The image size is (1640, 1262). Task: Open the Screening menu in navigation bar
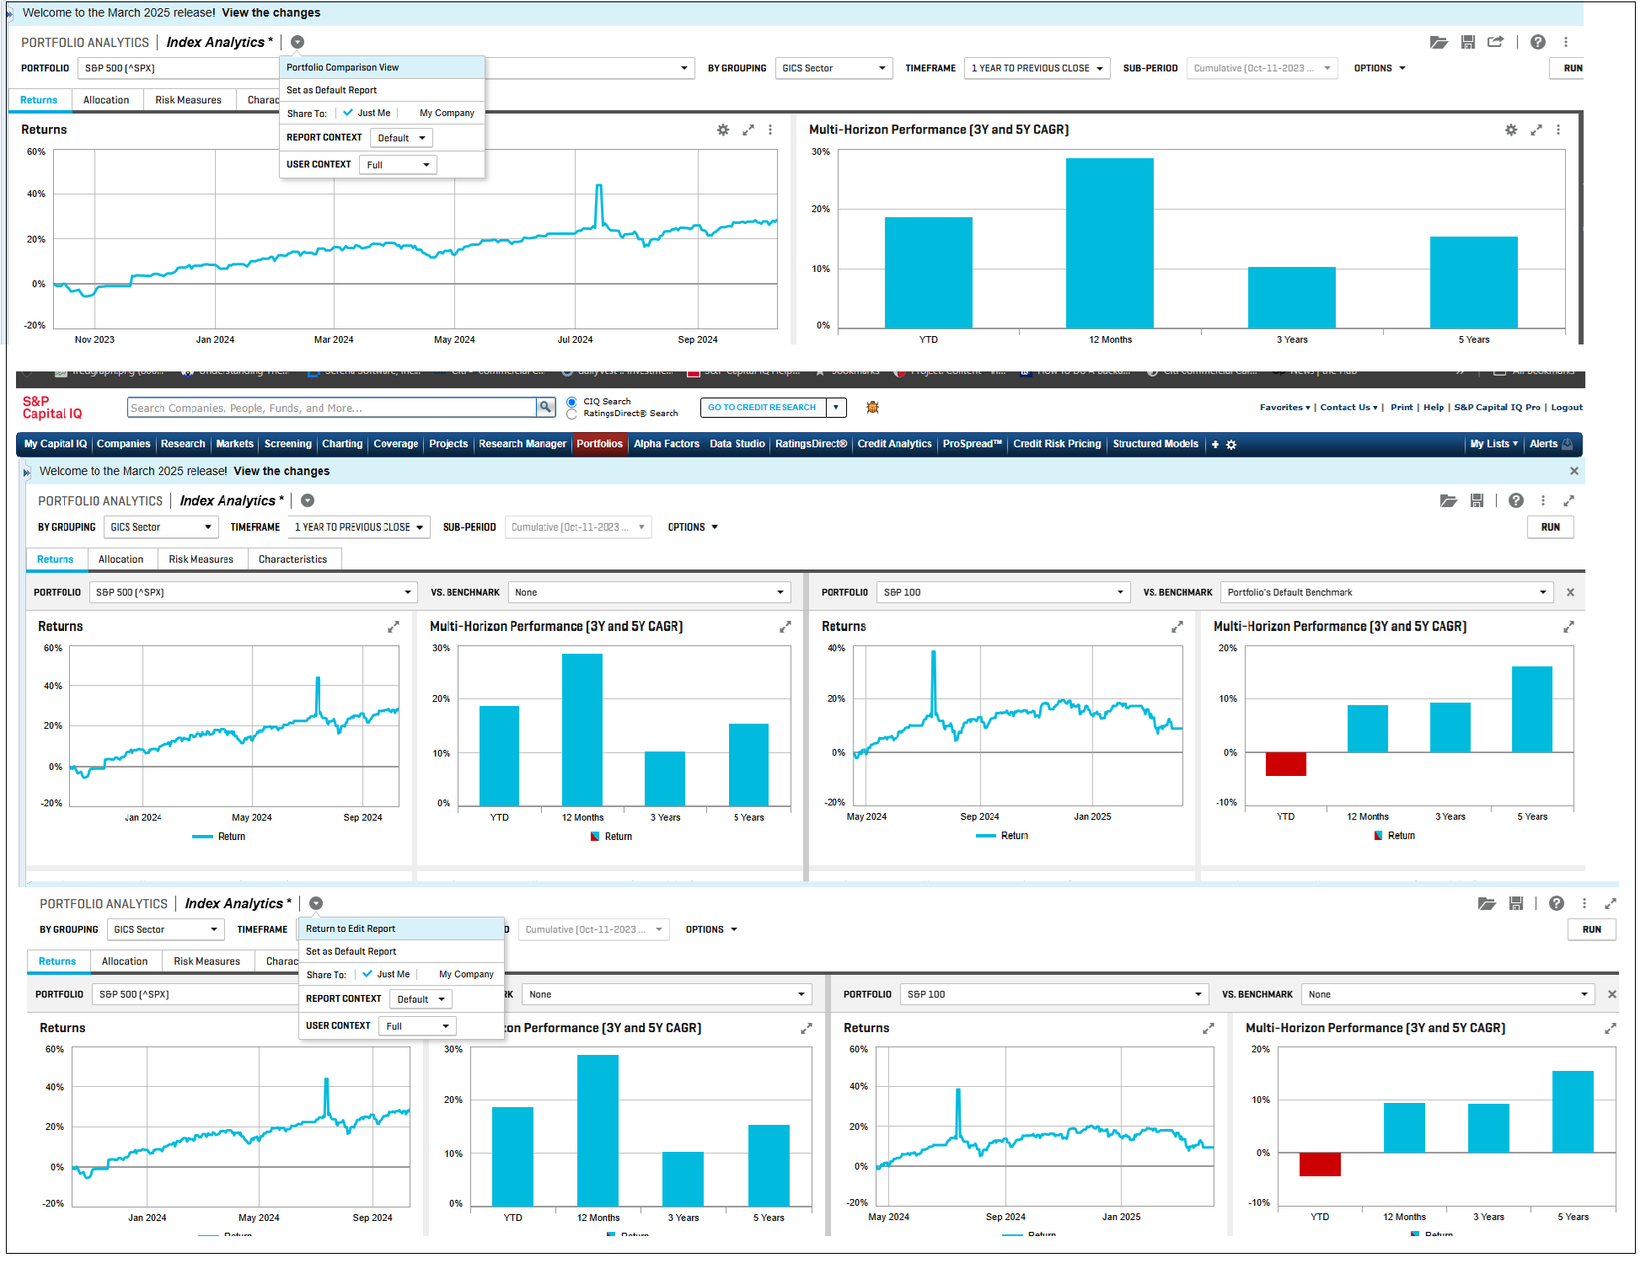(x=288, y=444)
